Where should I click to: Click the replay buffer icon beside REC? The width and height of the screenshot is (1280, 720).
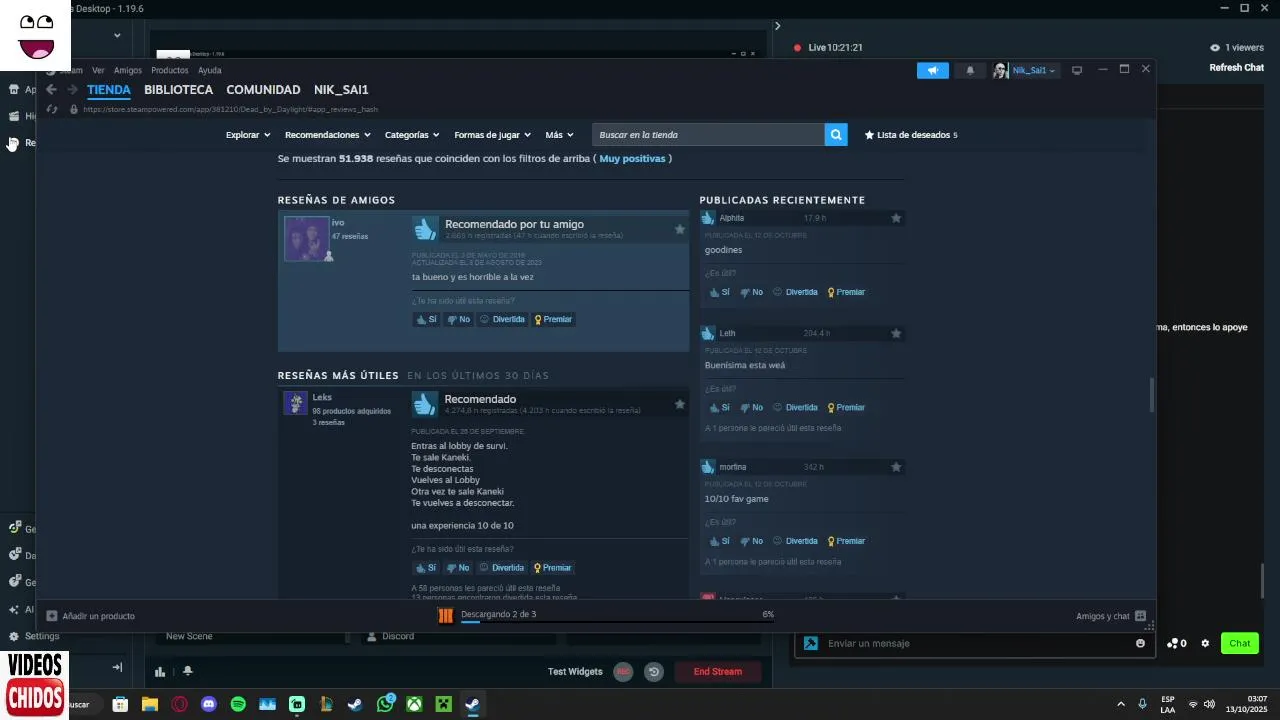click(654, 672)
